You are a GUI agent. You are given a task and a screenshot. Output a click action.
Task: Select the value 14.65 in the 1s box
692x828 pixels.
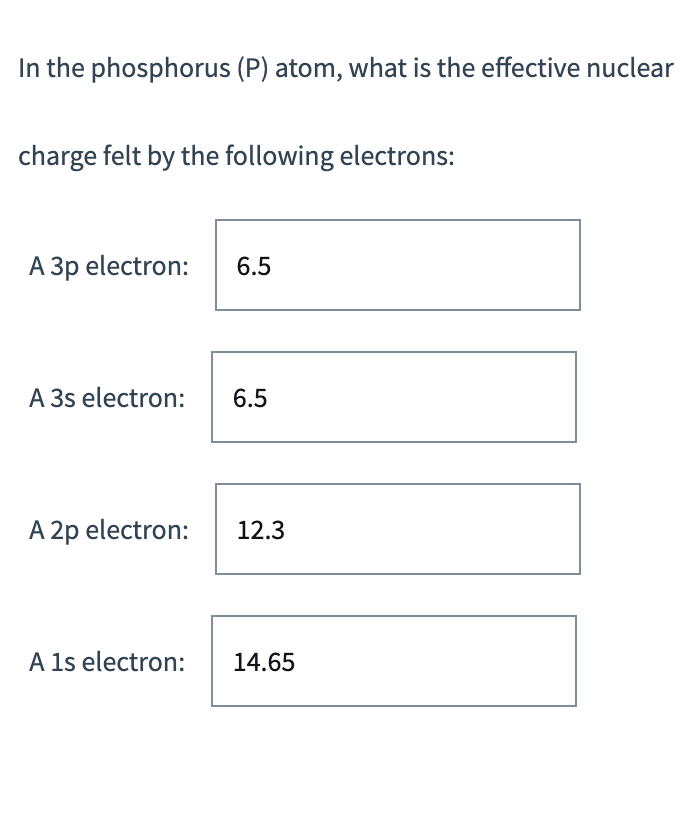click(264, 662)
